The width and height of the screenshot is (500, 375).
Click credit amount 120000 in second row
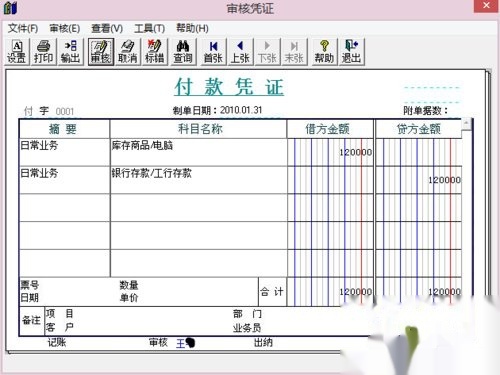coord(445,180)
